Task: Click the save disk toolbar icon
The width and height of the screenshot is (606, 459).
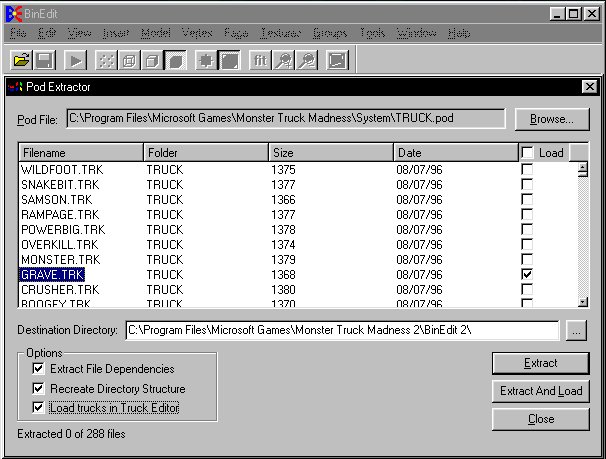Action: (45, 60)
